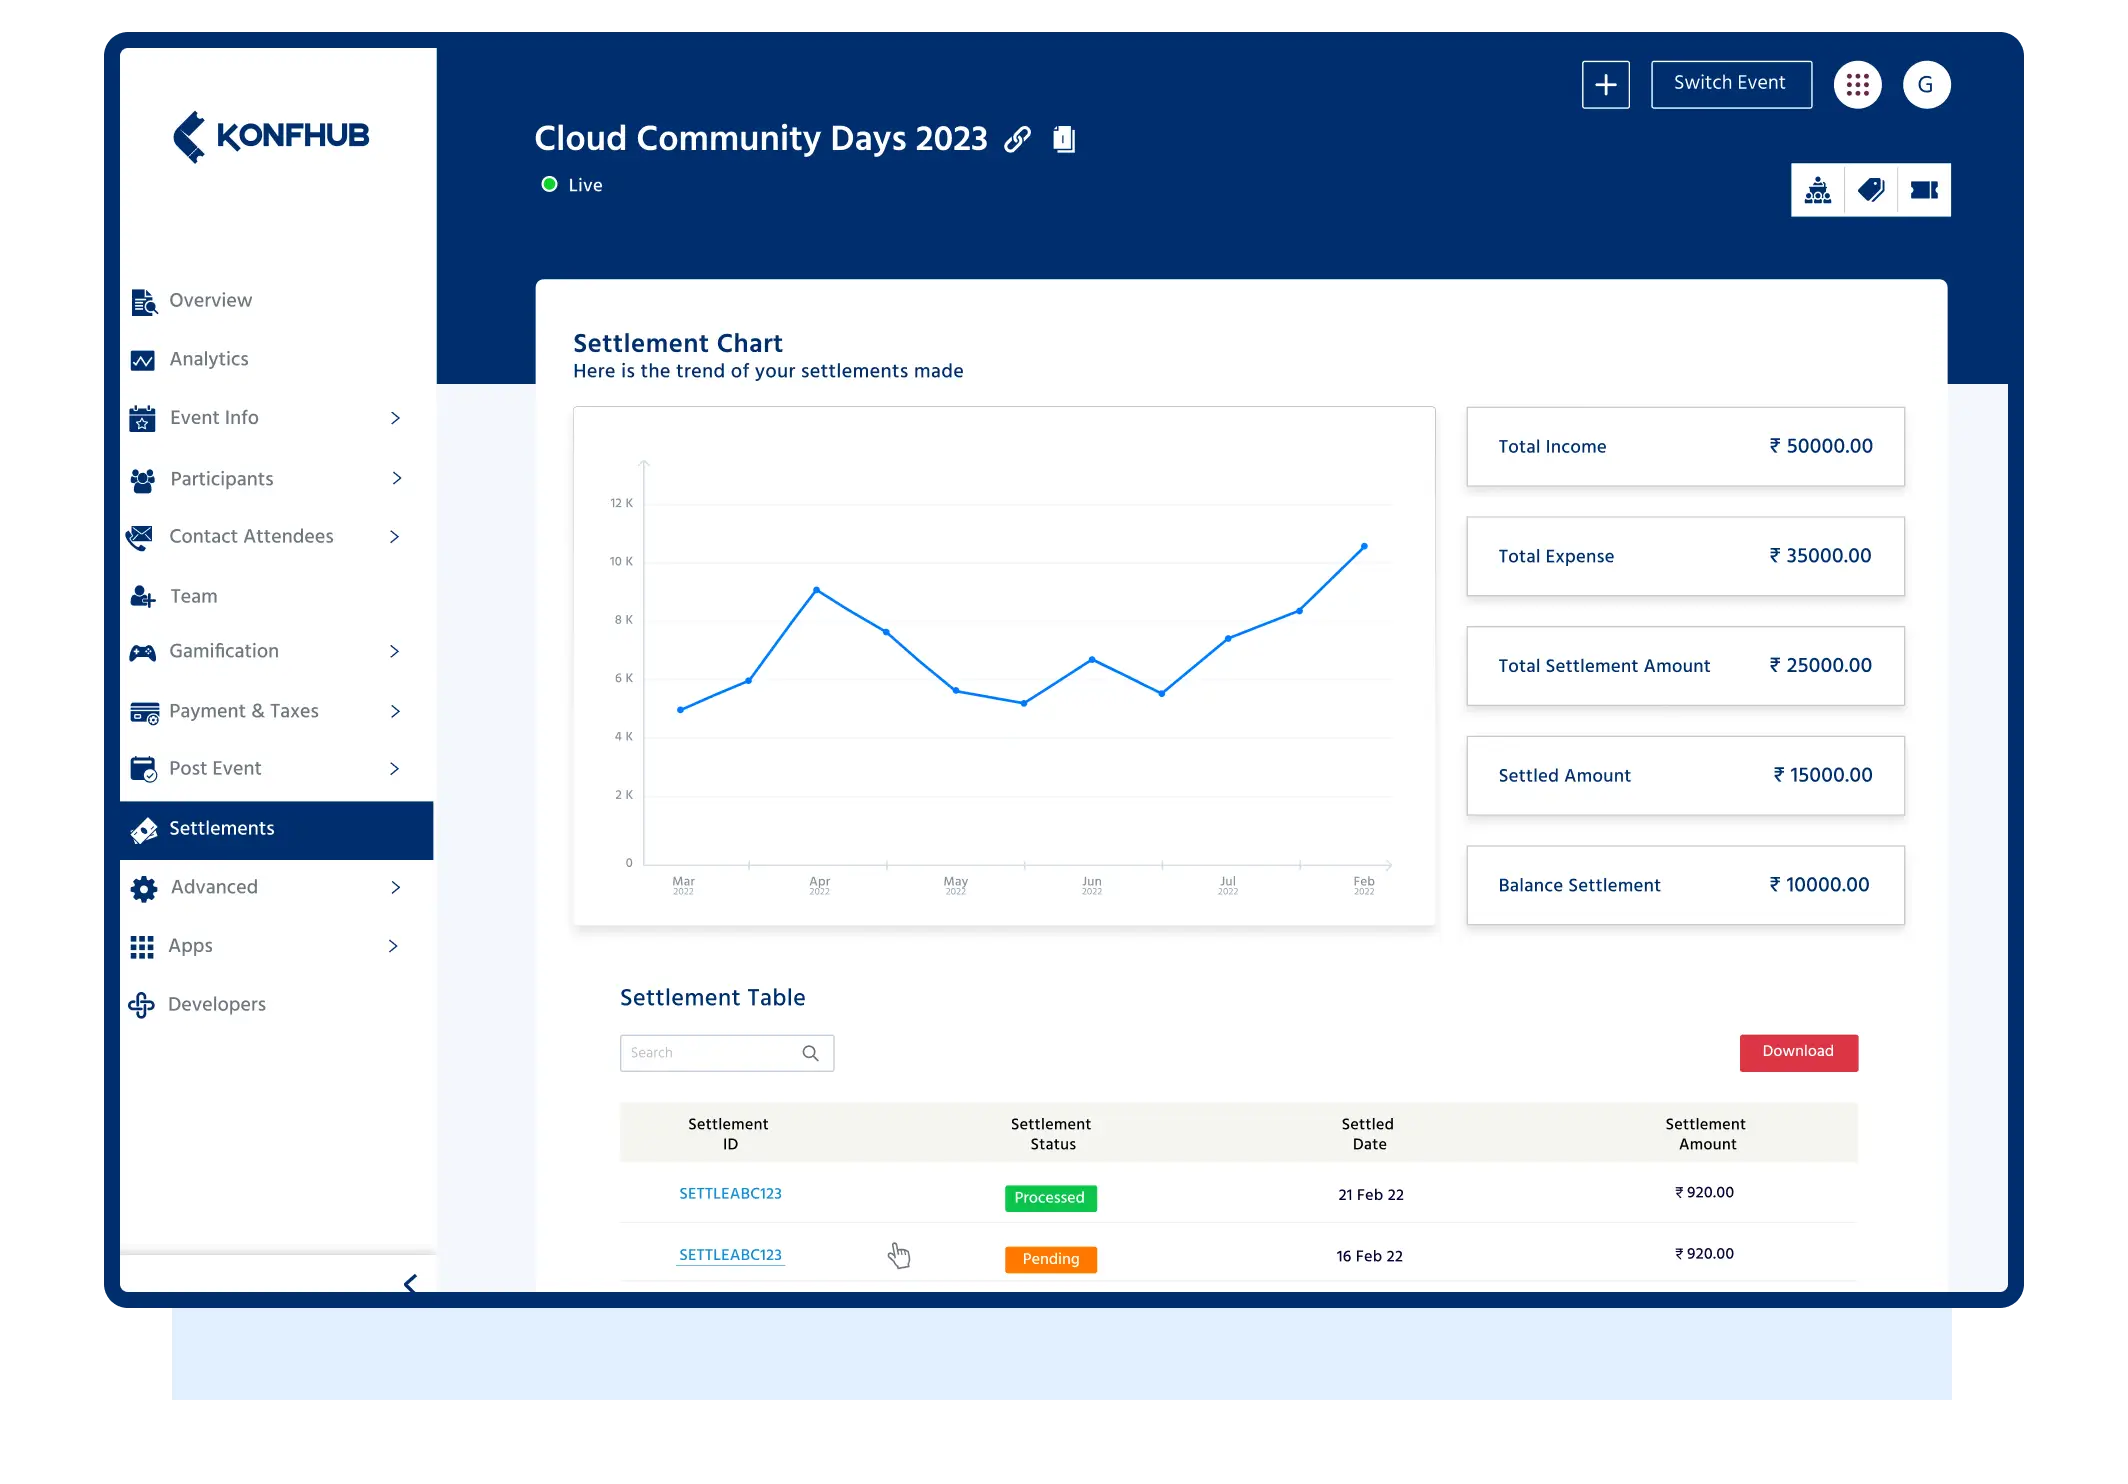
Task: Click the tag icon in top toolbar
Action: coord(1869,189)
